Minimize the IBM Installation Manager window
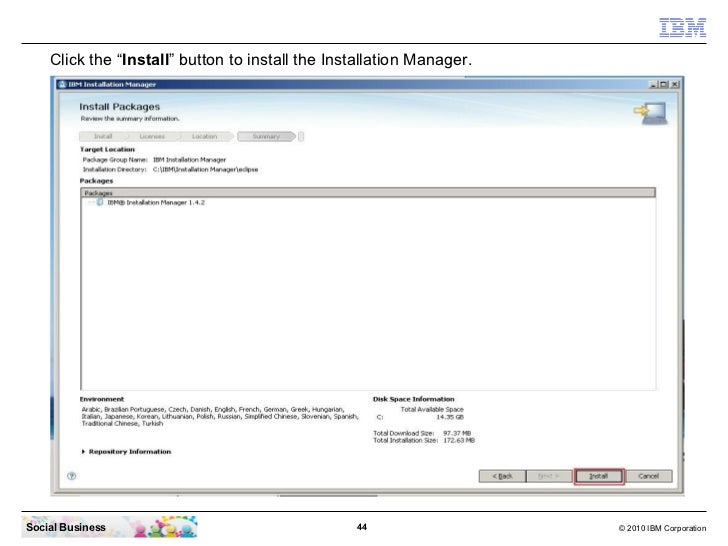 point(653,84)
